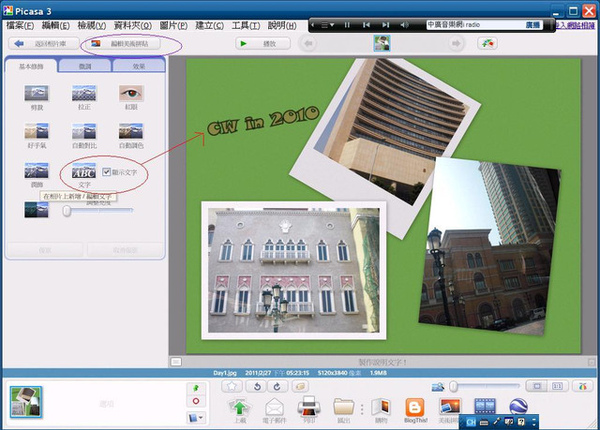Toggle the Show Text (顯示文字) checkbox
The width and height of the screenshot is (600, 430).
point(106,172)
